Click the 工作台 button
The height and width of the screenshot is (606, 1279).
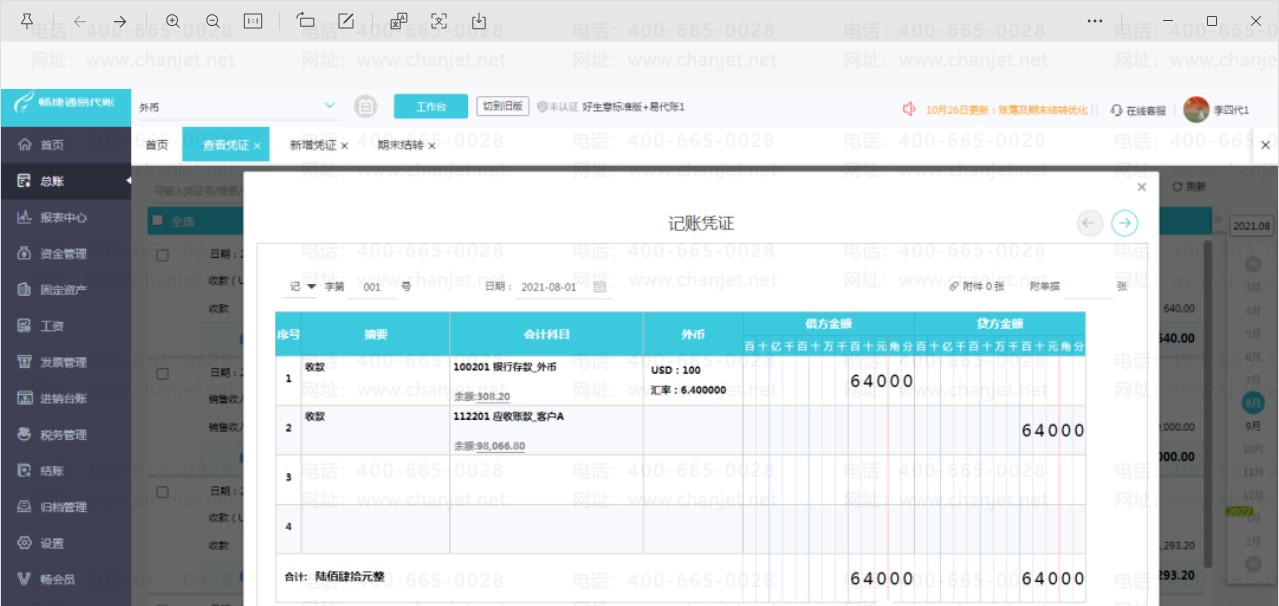431,106
